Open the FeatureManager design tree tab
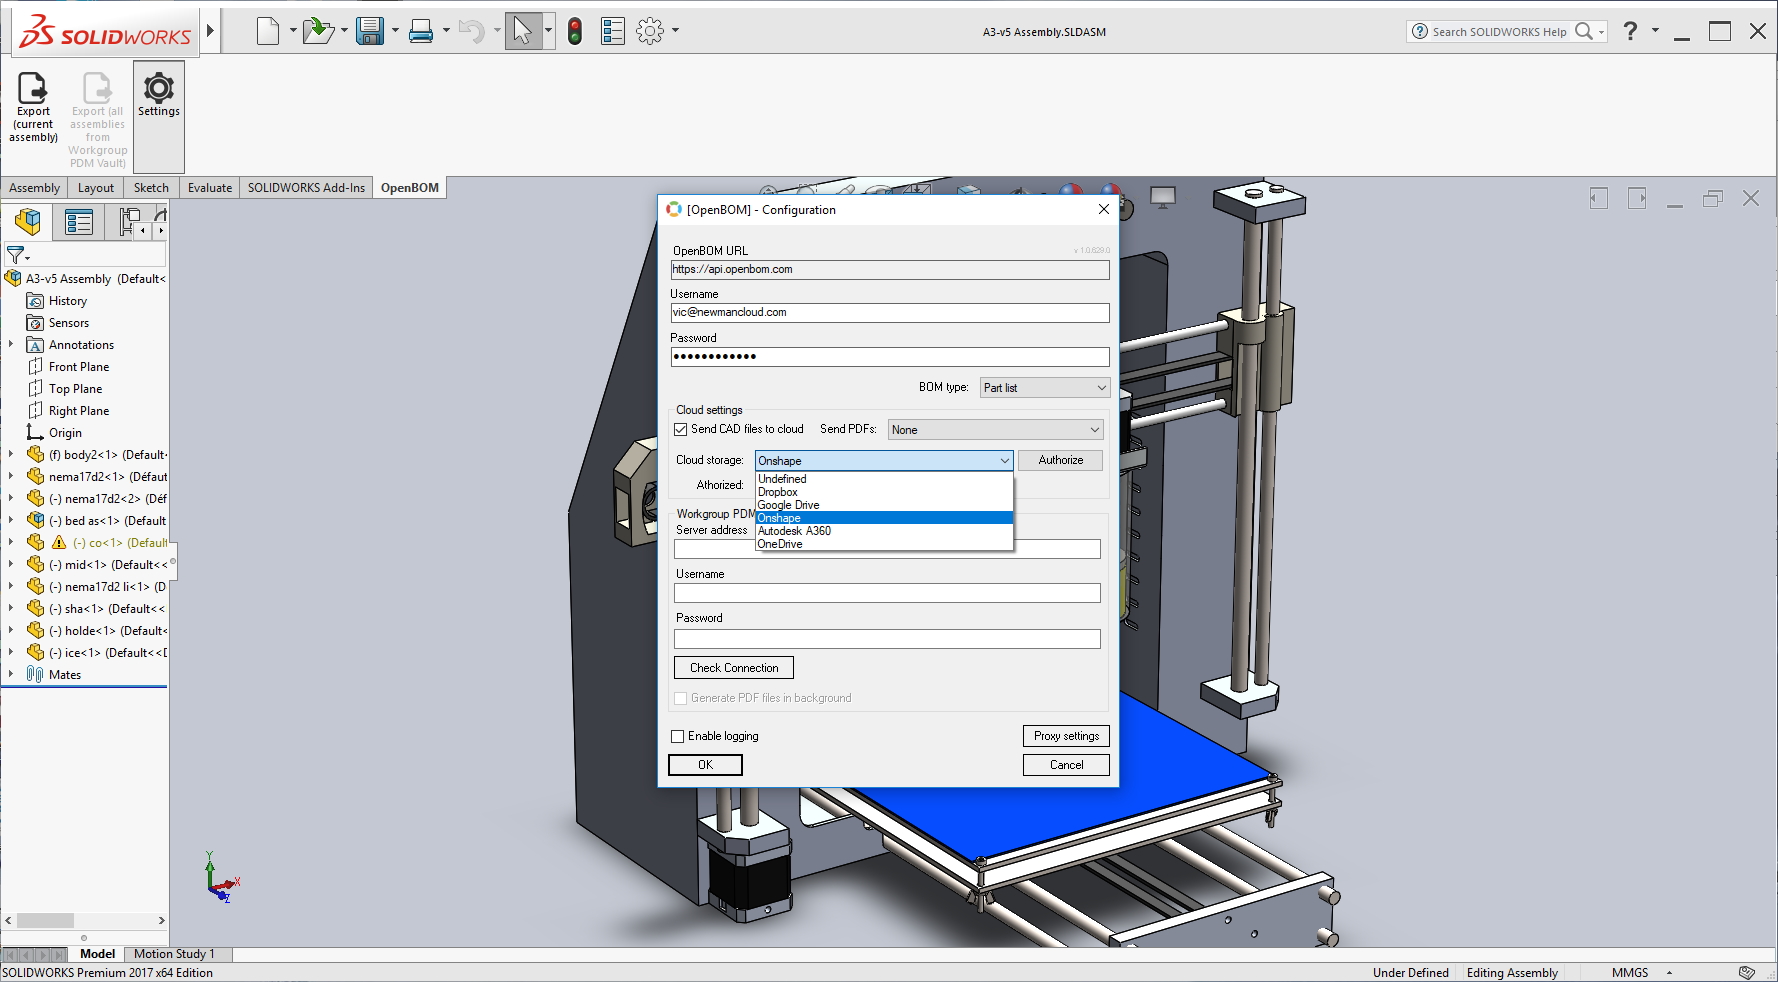The height and width of the screenshot is (982, 1778). tap(27, 221)
